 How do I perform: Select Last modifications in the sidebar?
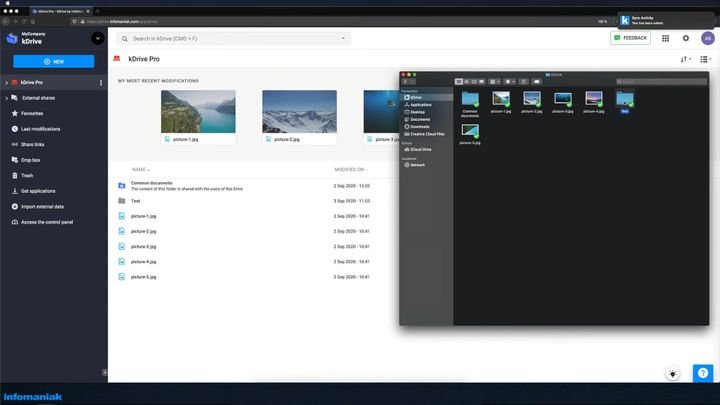click(40, 129)
